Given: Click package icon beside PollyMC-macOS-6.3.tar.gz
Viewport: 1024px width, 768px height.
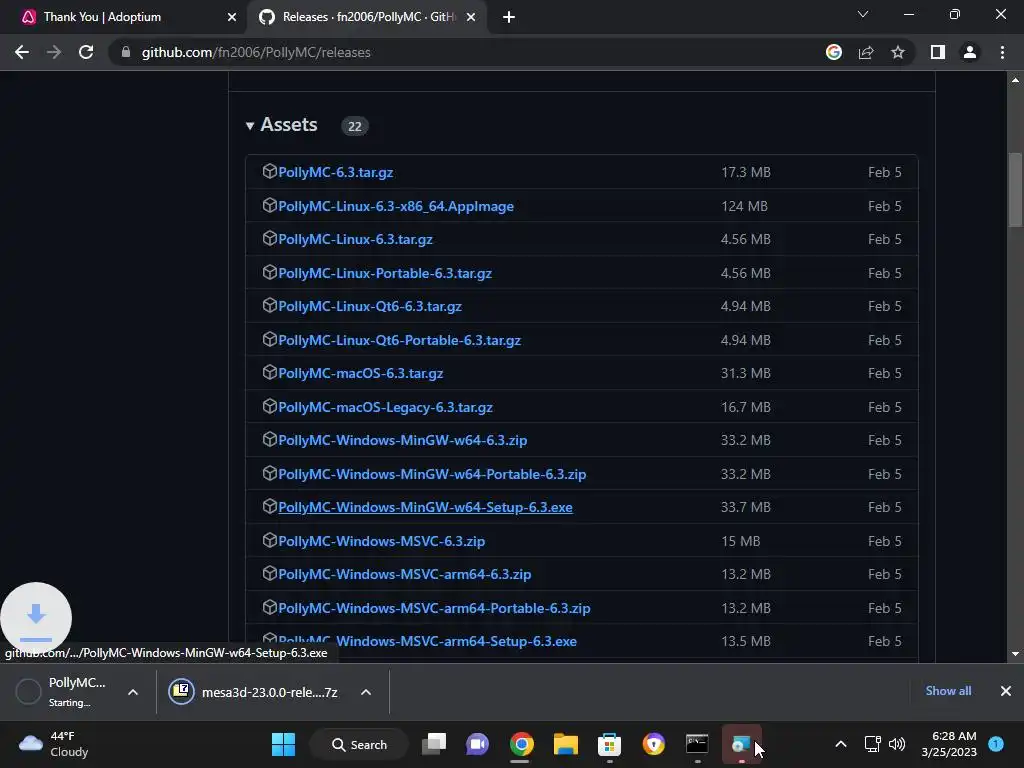Looking at the screenshot, I should [x=270, y=372].
